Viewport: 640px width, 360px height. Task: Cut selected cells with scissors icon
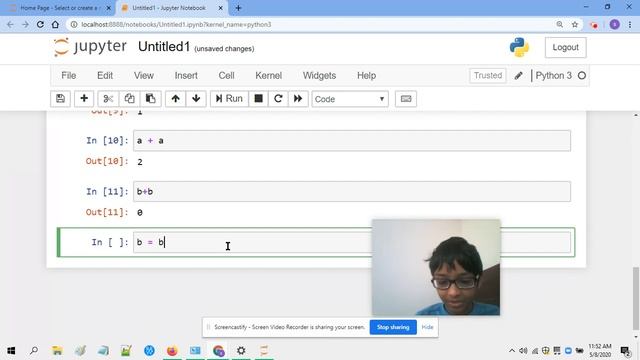(x=108, y=99)
